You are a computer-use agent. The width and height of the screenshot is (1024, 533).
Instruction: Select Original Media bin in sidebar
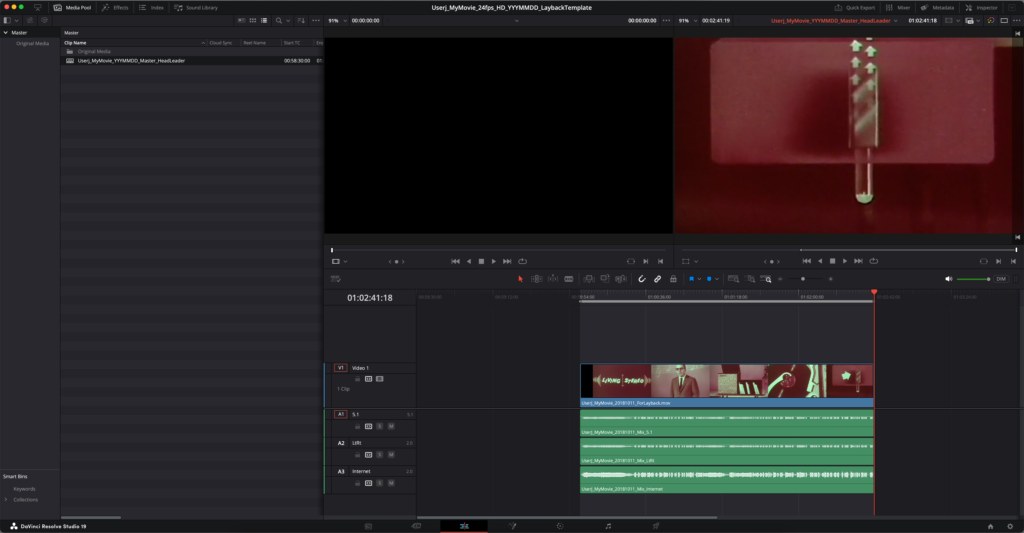[33, 43]
